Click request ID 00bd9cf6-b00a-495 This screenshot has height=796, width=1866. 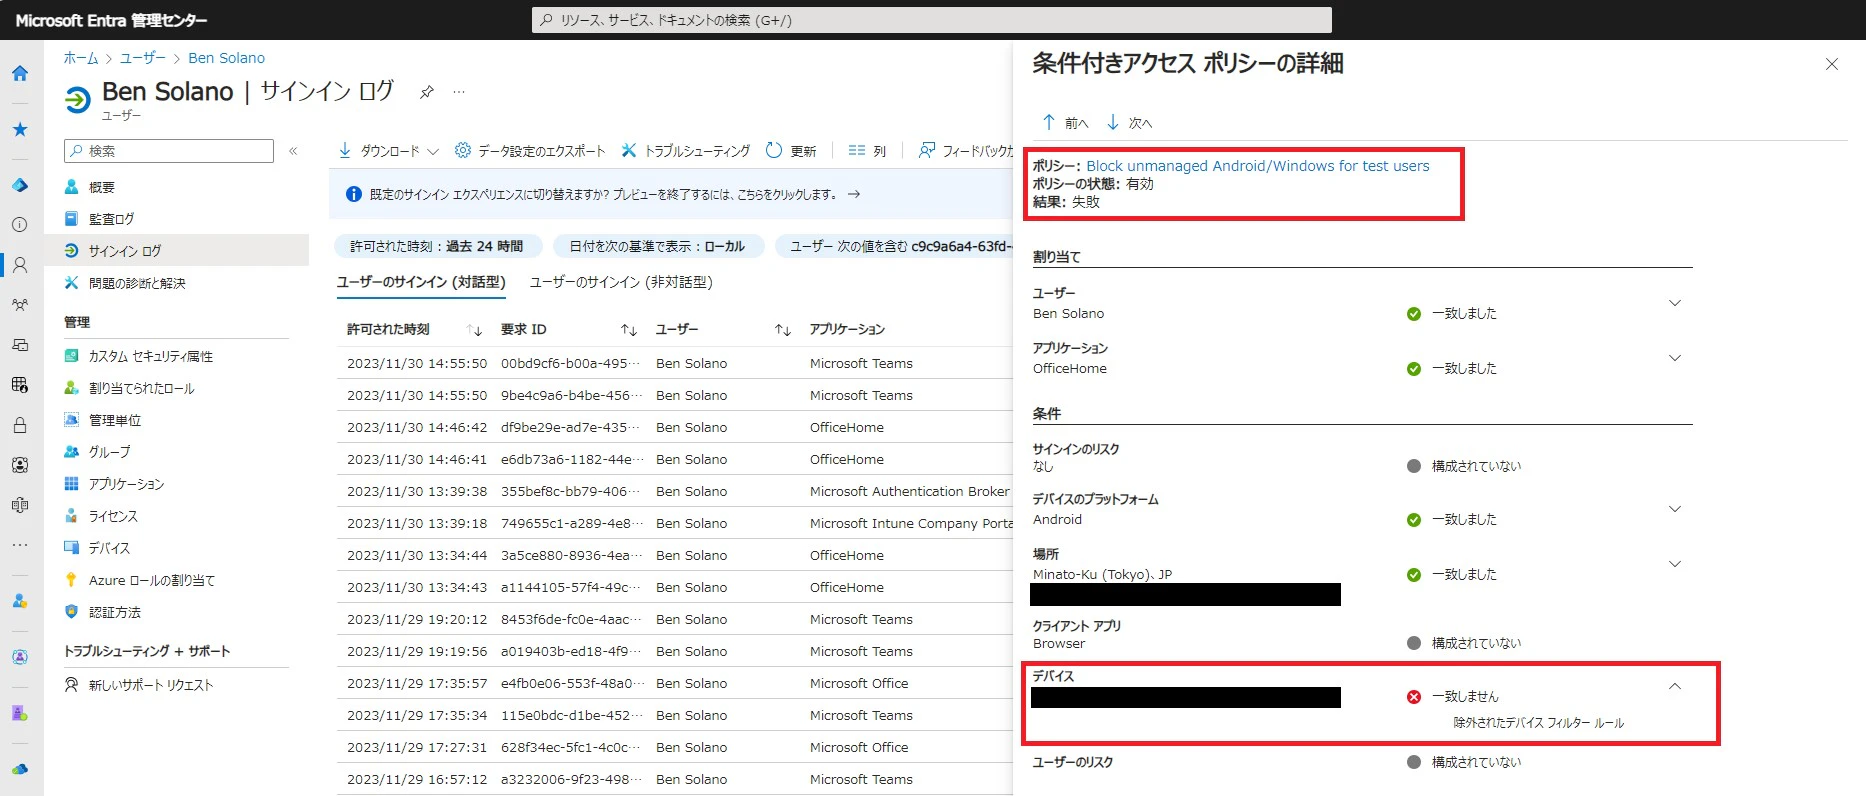[x=572, y=363]
